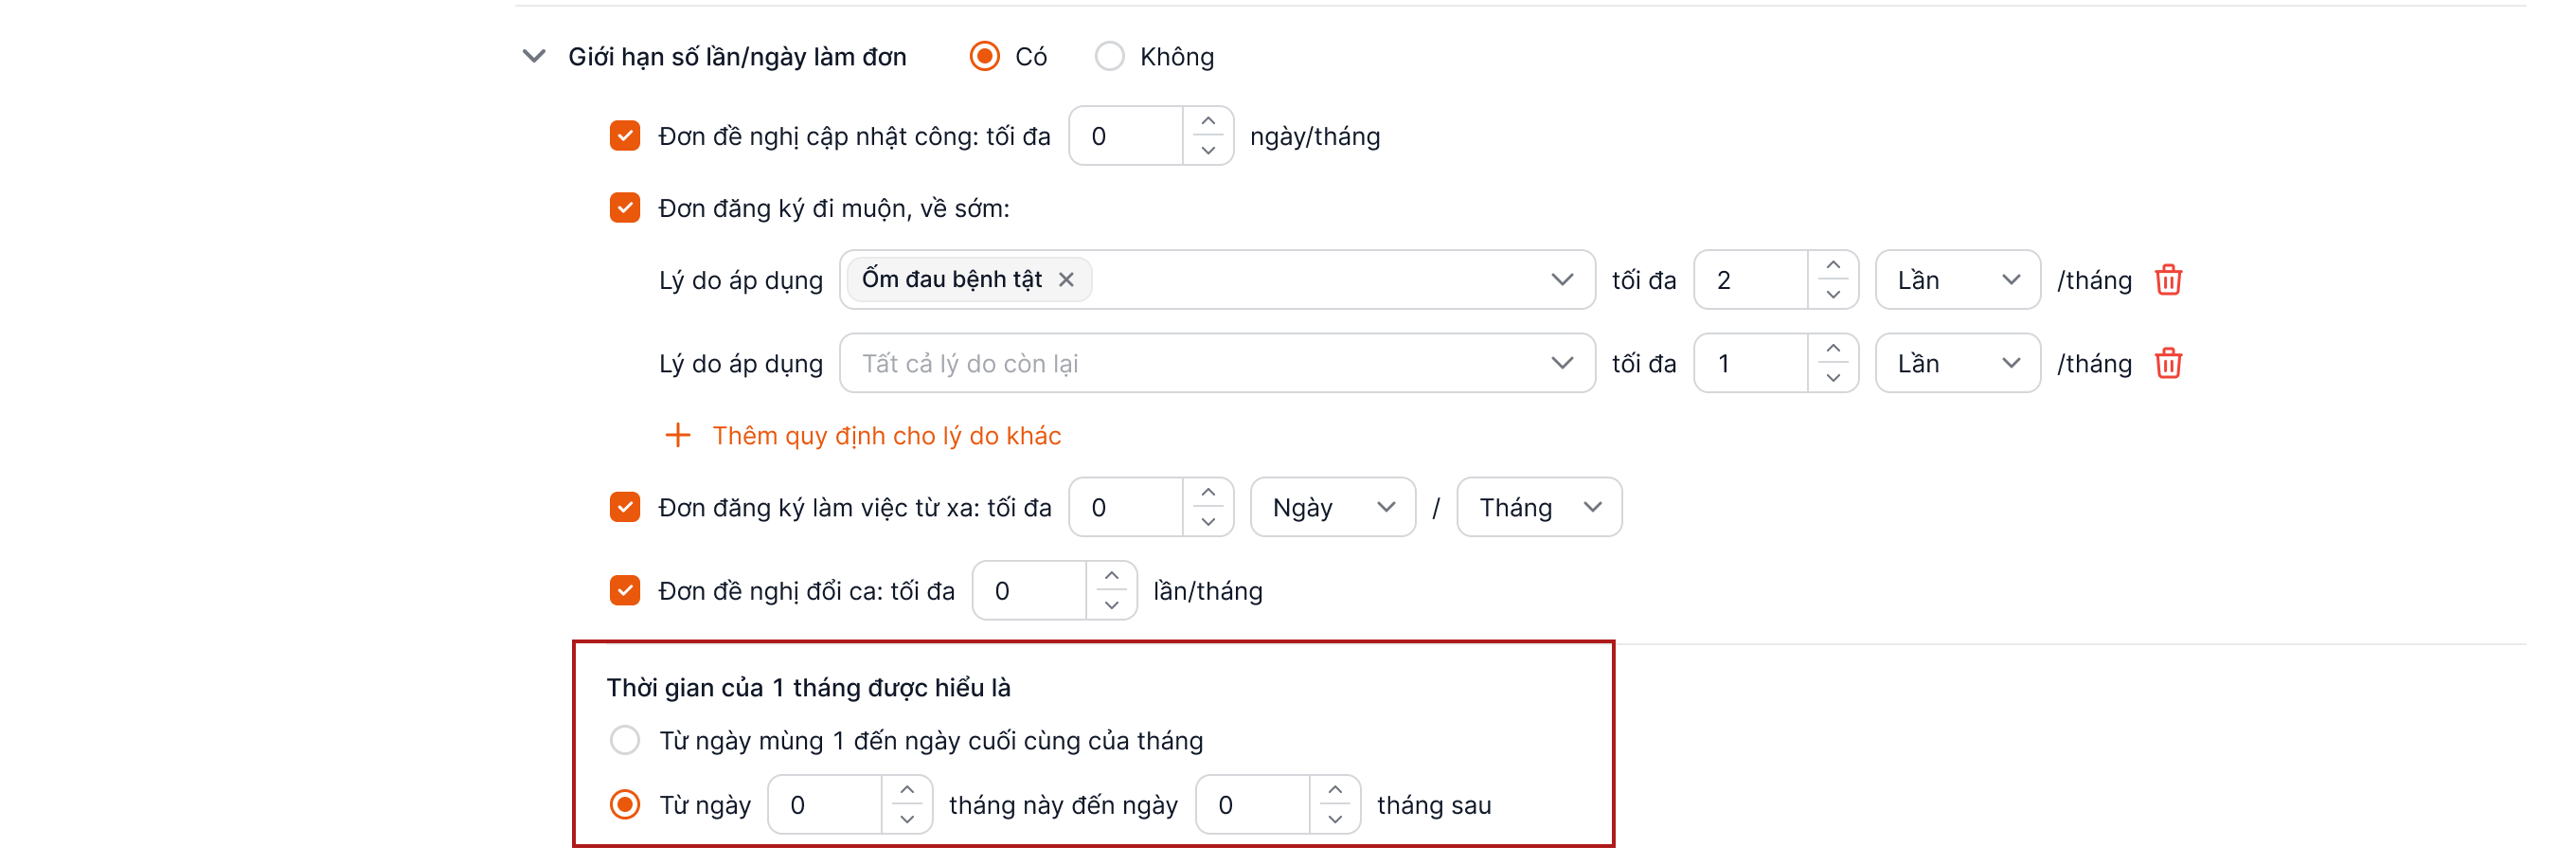
Task: Uncheck Đơn đề nghị cập nhật công
Action: tap(625, 136)
